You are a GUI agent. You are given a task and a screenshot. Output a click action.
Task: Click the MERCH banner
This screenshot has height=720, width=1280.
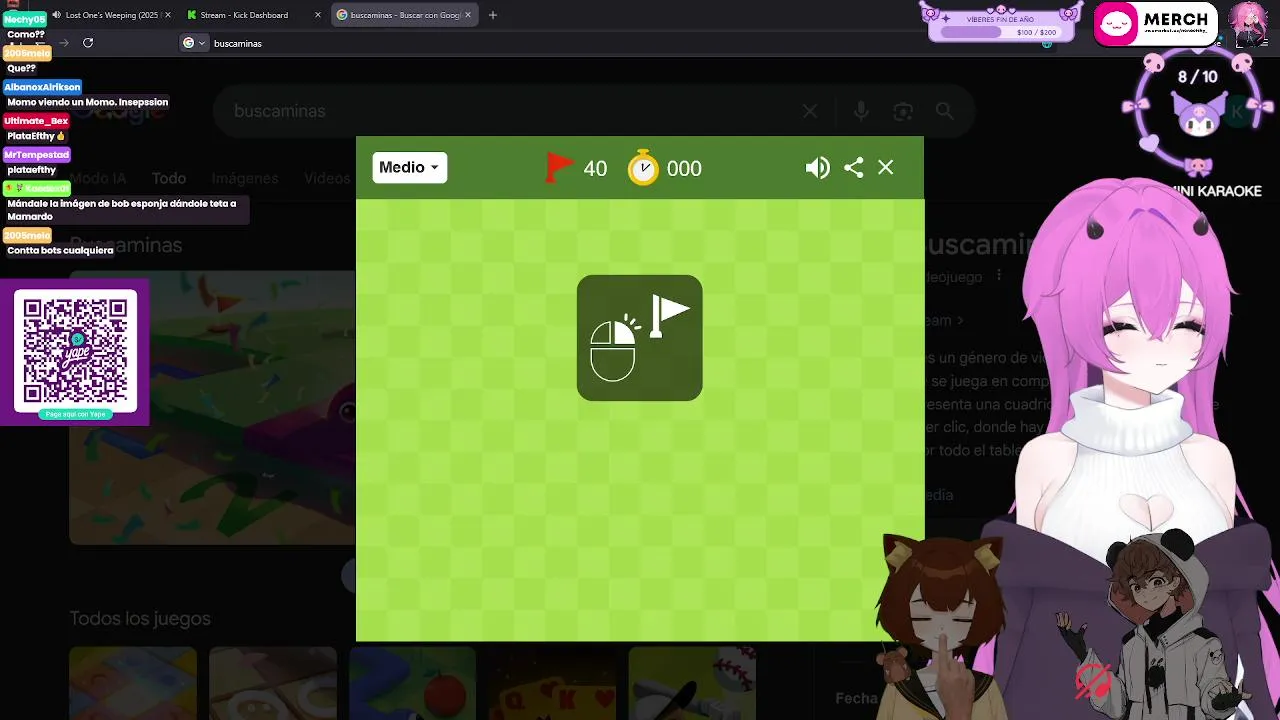1155,24
